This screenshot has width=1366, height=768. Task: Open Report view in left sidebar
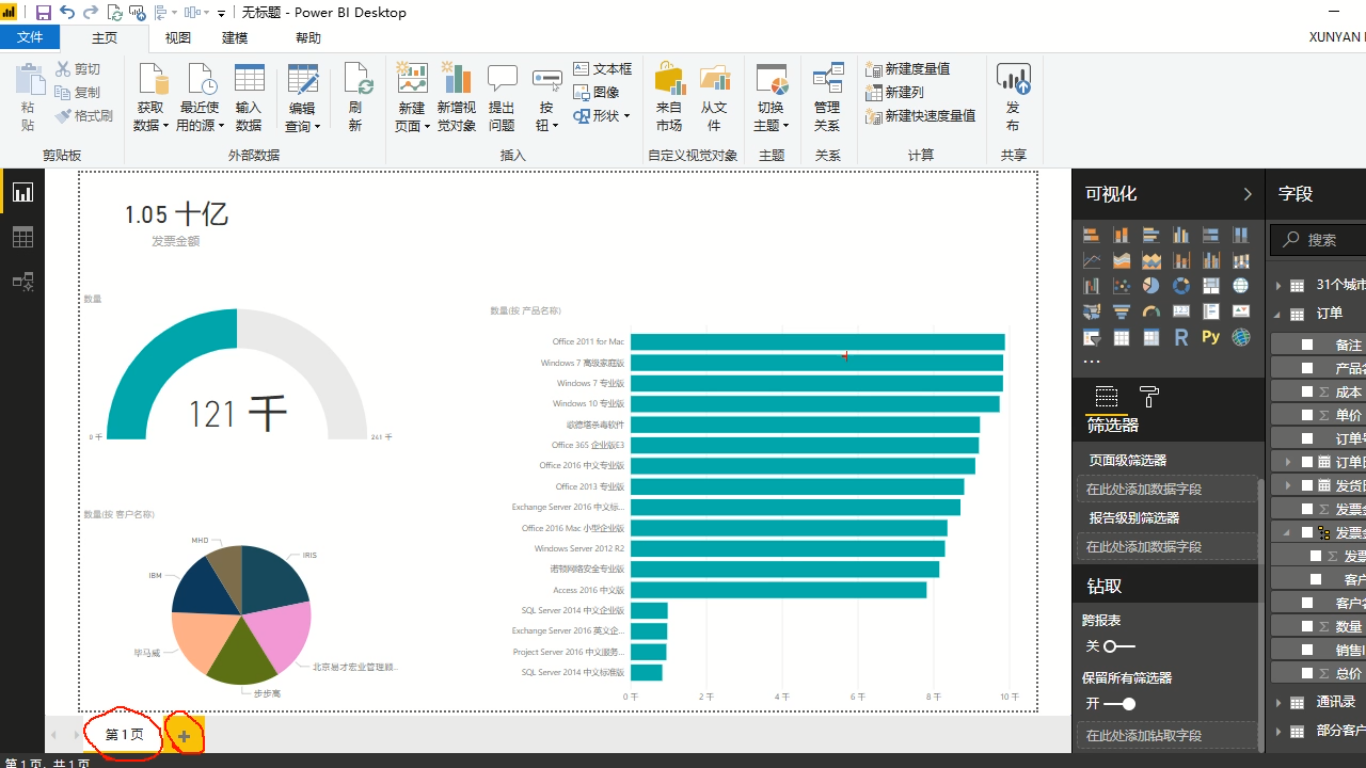pyautogui.click(x=22, y=192)
